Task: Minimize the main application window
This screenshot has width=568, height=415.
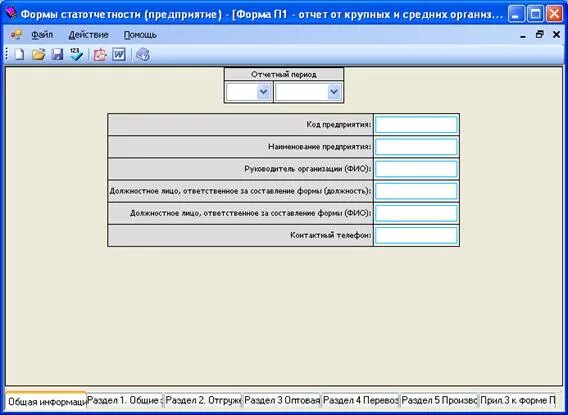Action: coord(516,14)
